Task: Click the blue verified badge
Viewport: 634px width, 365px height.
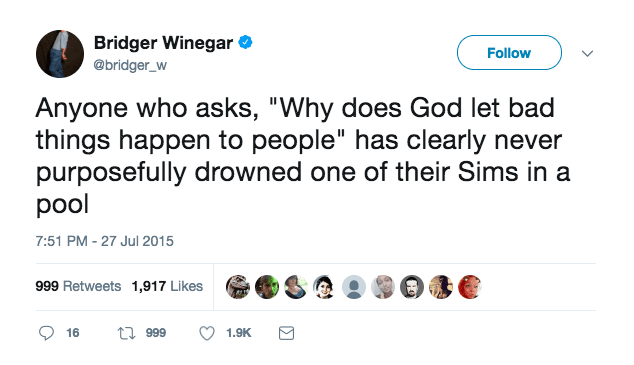Action: [x=245, y=42]
